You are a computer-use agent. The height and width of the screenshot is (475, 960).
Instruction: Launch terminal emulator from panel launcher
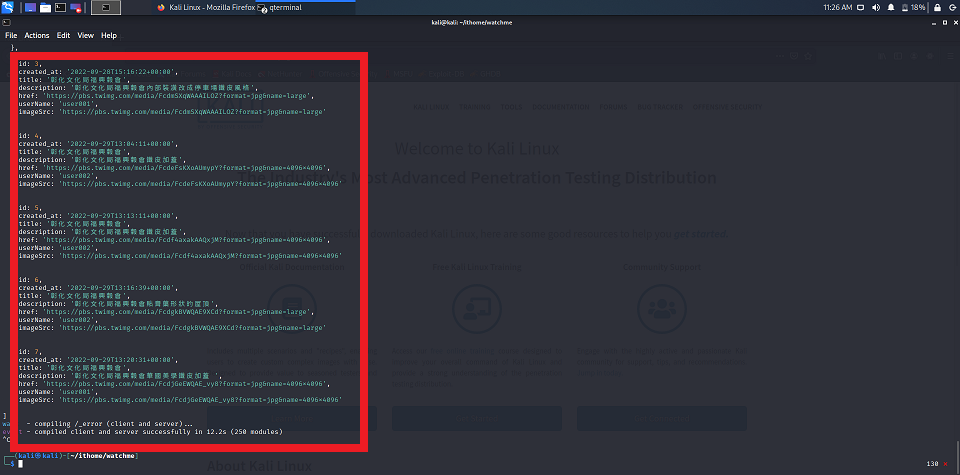[x=60, y=7]
